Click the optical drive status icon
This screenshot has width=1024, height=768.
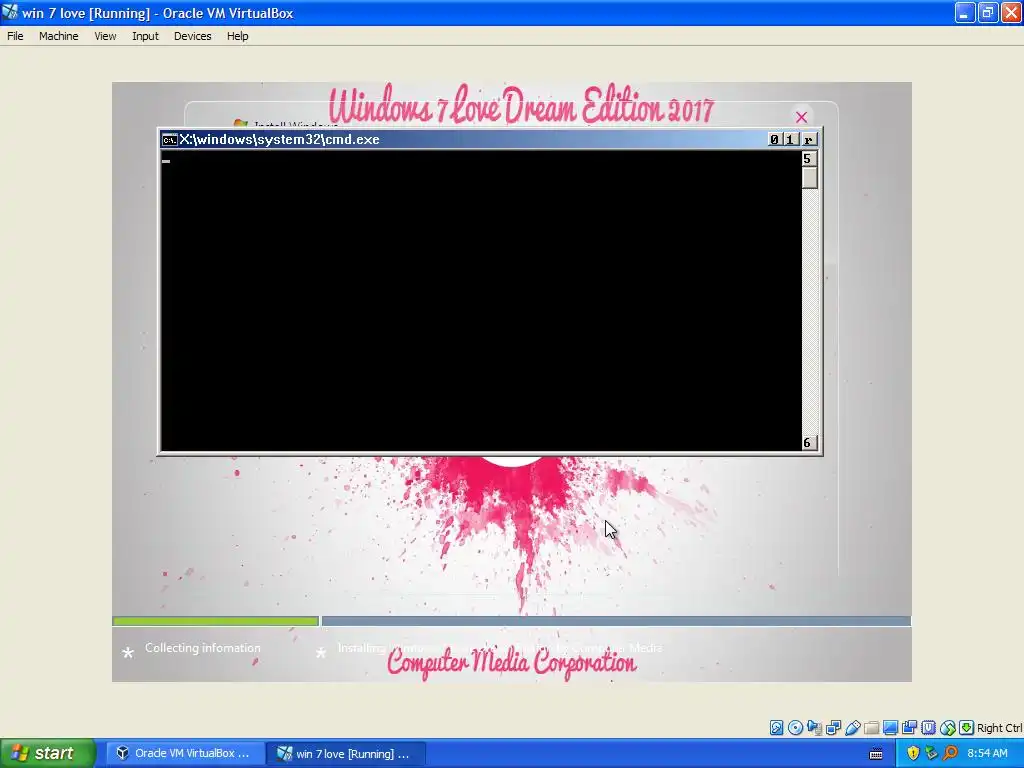[795, 728]
